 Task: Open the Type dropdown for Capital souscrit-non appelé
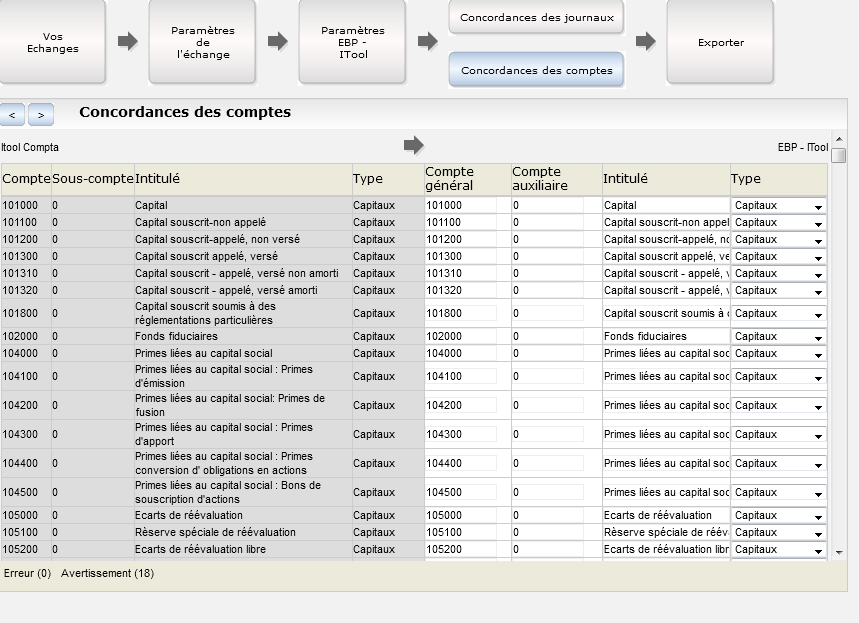[x=820, y=222]
